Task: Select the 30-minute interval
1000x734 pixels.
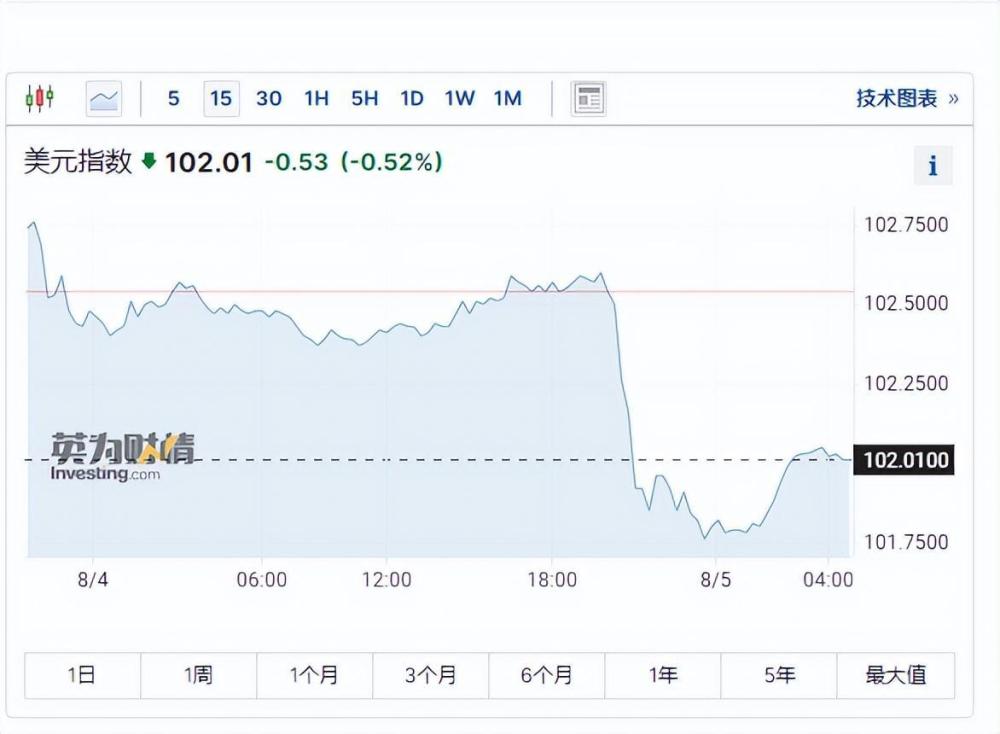Action: pyautogui.click(x=268, y=98)
